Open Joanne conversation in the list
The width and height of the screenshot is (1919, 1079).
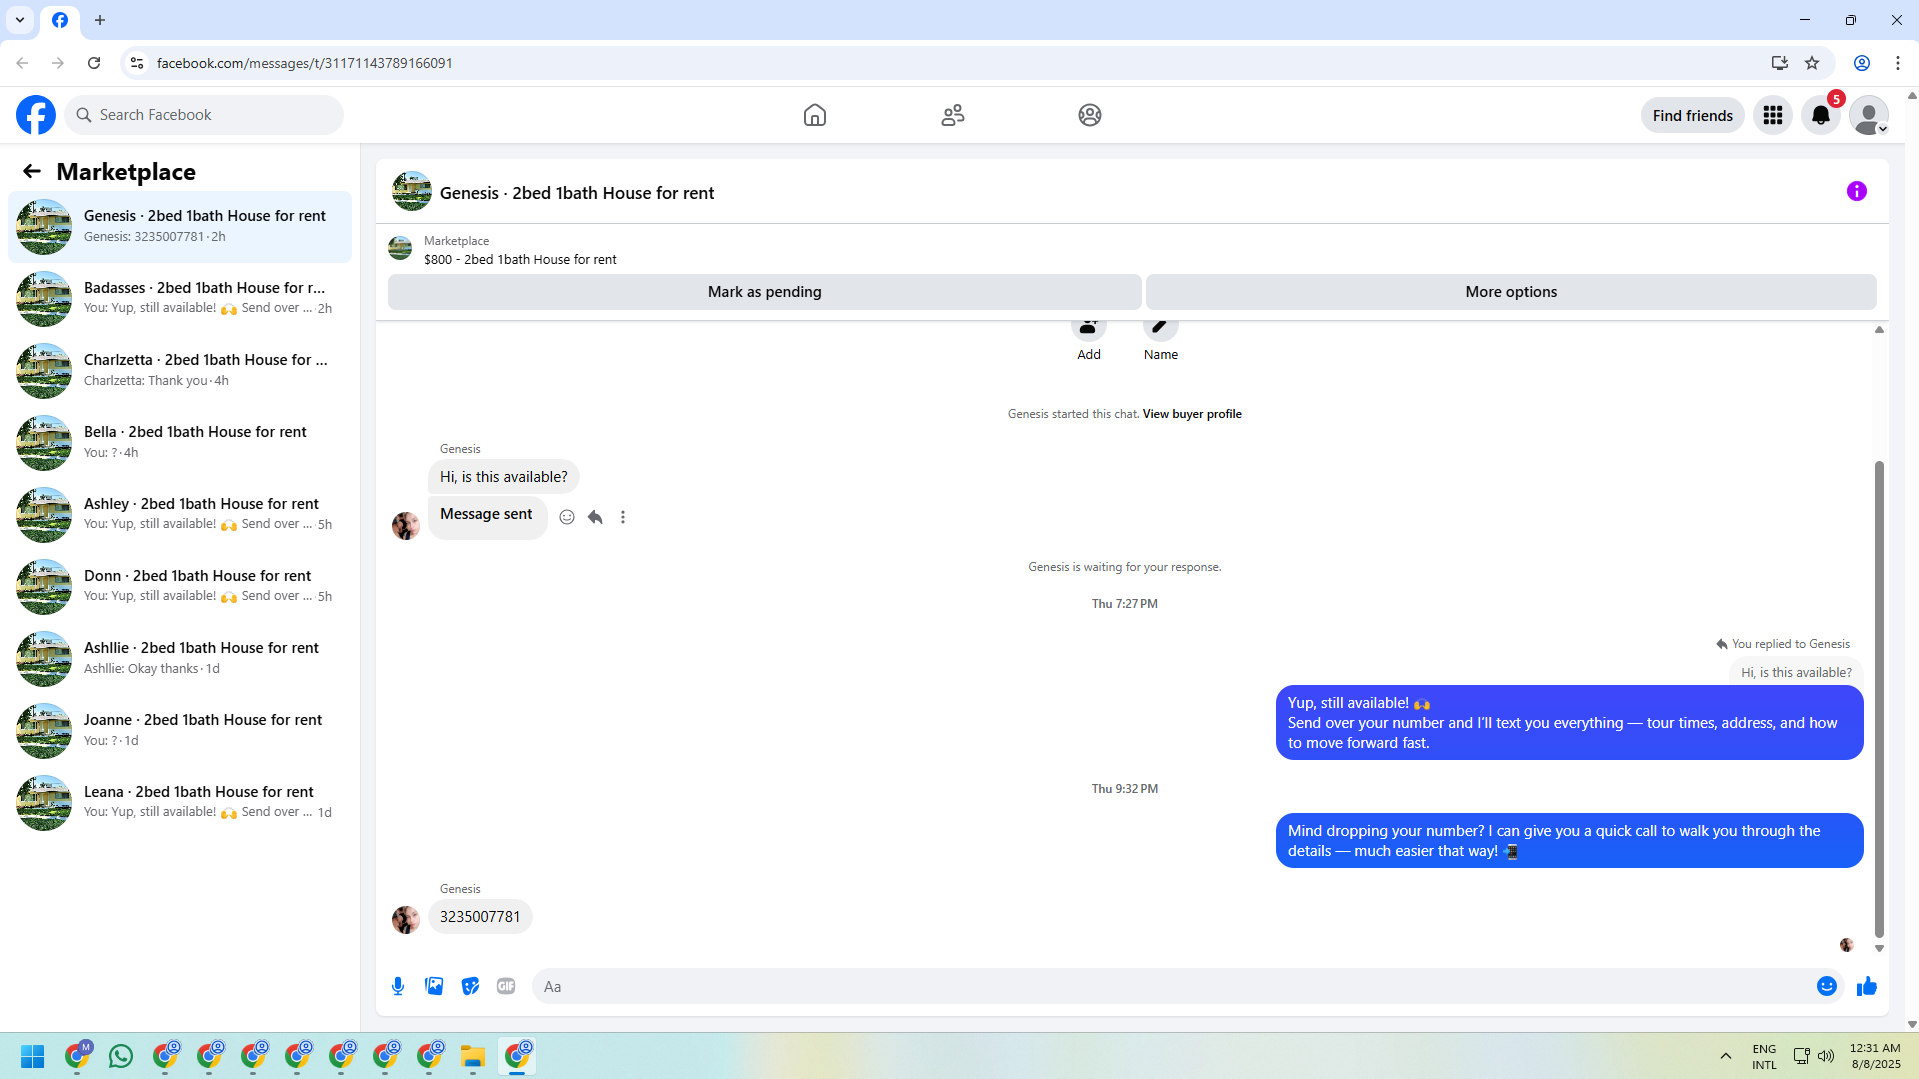coord(180,731)
